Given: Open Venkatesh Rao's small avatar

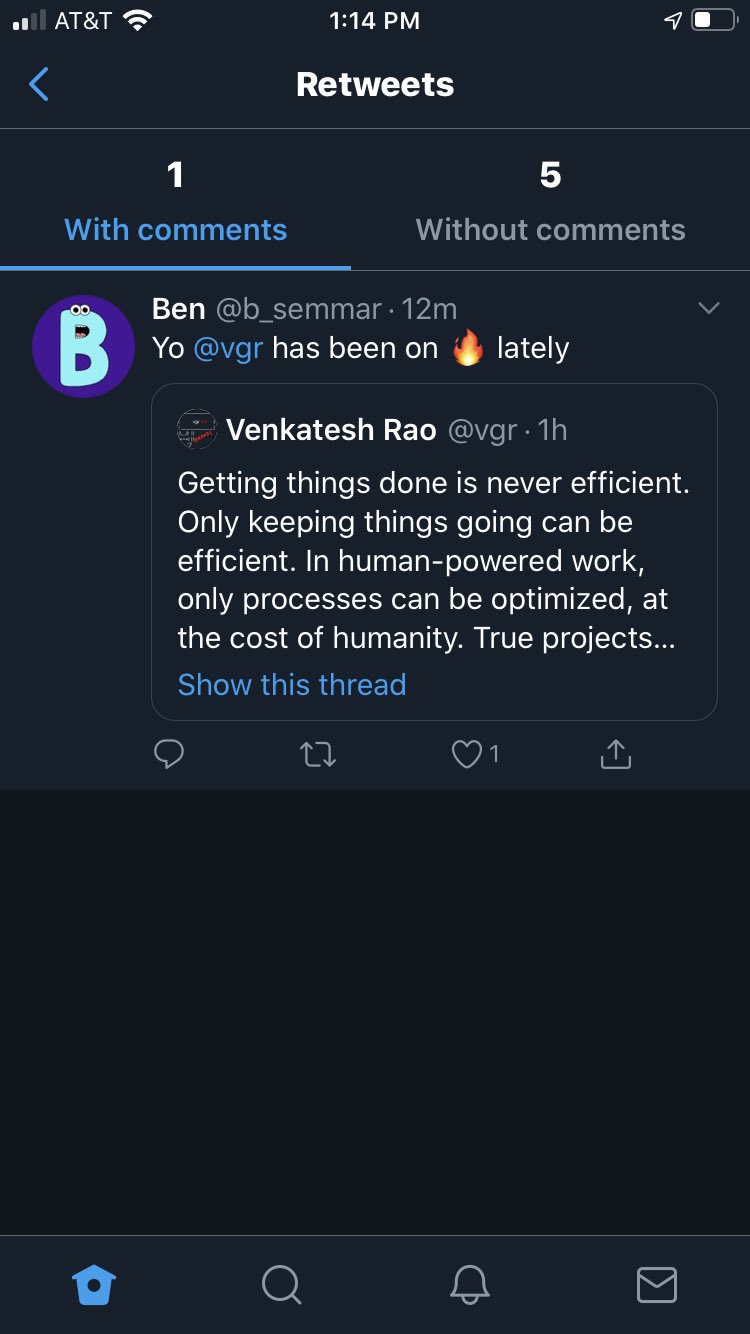Looking at the screenshot, I should pyautogui.click(x=197, y=430).
